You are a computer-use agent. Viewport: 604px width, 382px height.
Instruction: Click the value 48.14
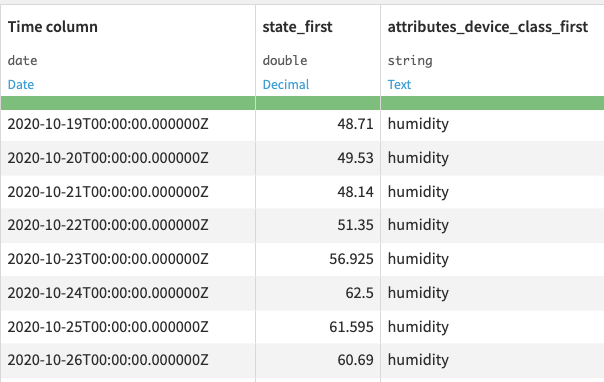pos(355,192)
